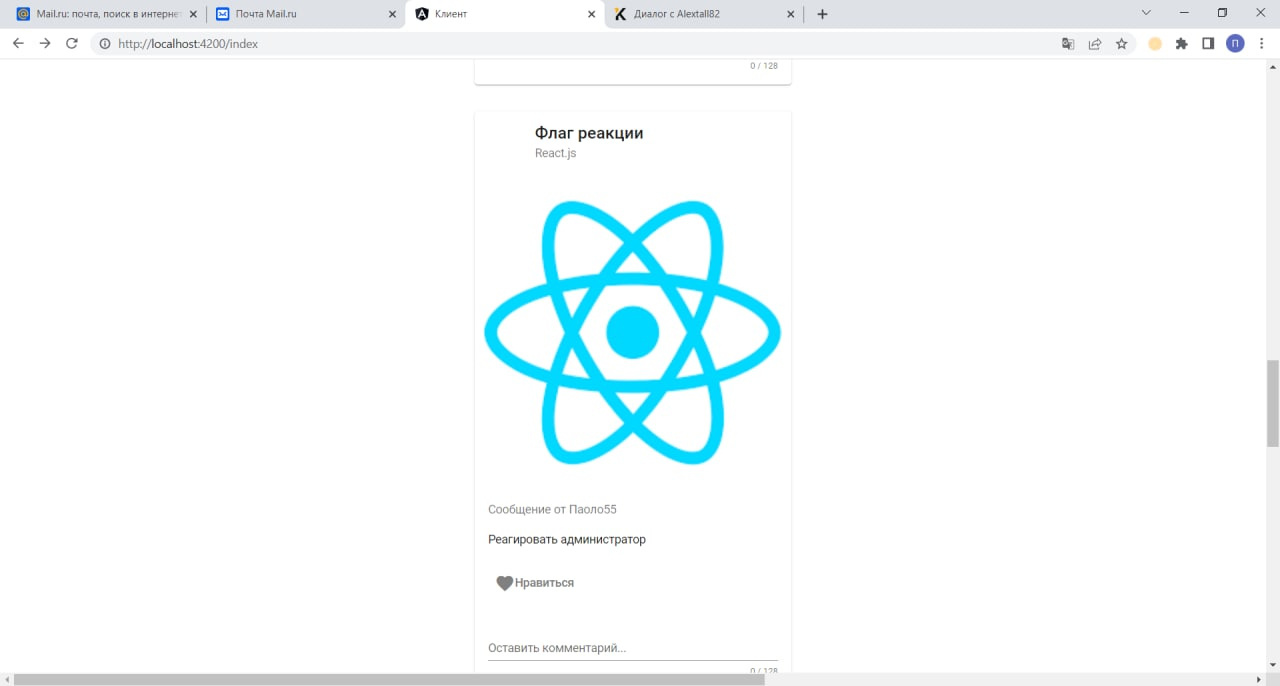The image size is (1280, 686).
Task: Open the Extensions puzzle menu
Action: coord(1181,43)
